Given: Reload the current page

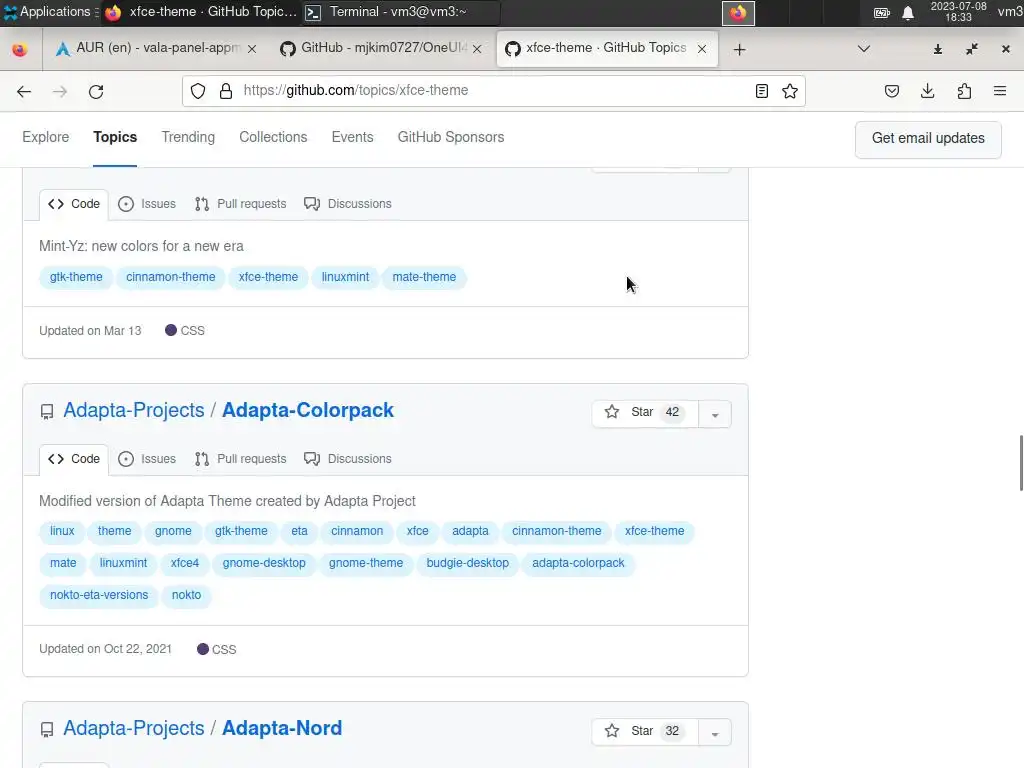Looking at the screenshot, I should 96,91.
